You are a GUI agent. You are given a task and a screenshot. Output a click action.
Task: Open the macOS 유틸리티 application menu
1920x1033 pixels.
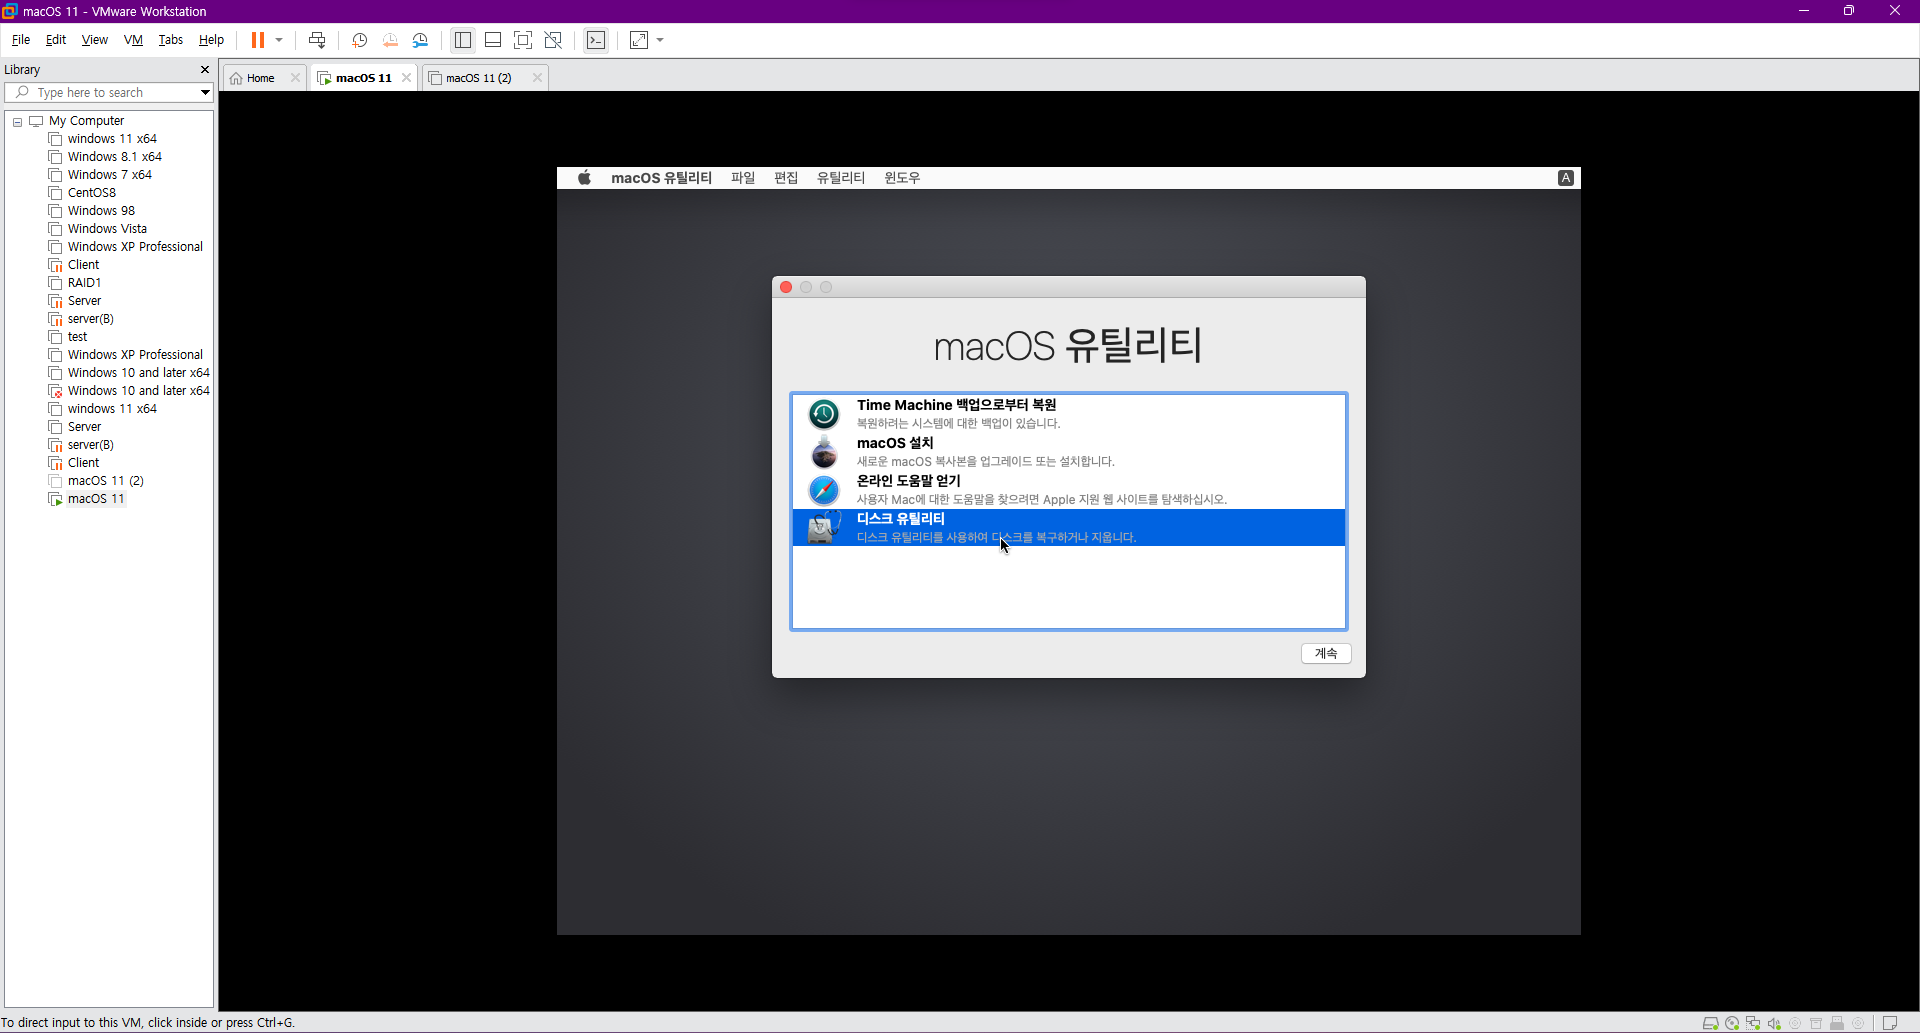pos(661,178)
